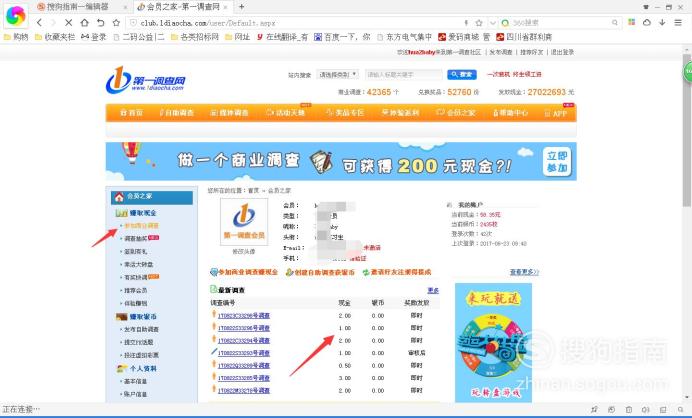The width and height of the screenshot is (692, 418).
Task: Open the 首页 navigation item
Action: (132, 113)
